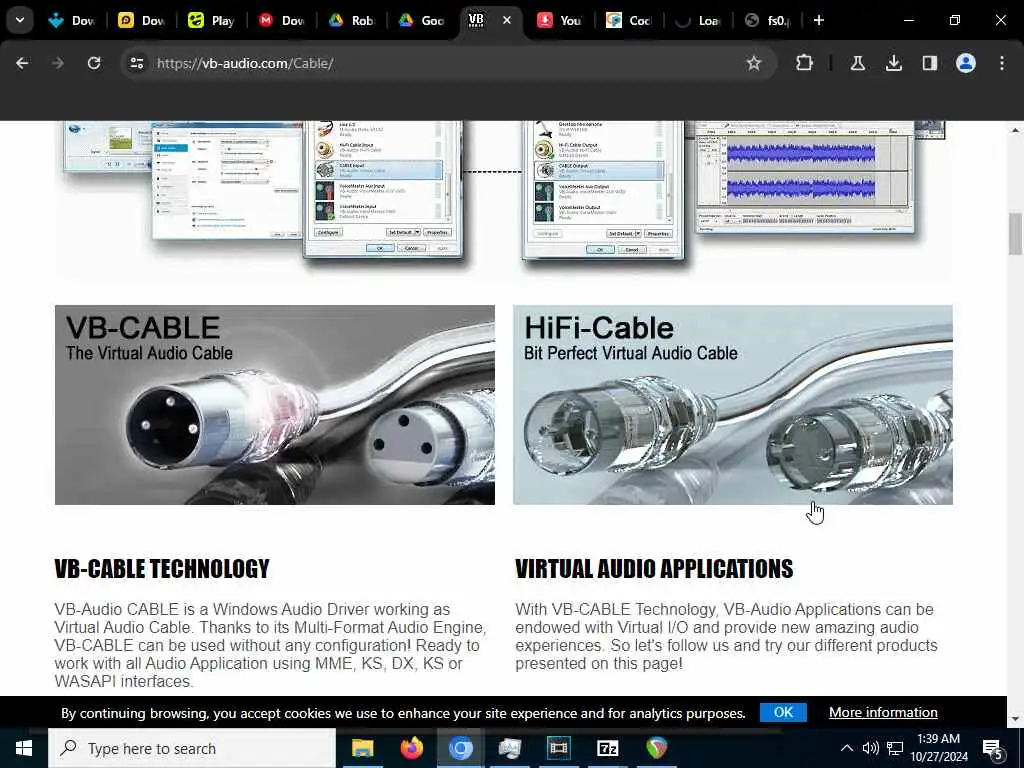
Task: Click the scrollbar up arrow
Action: click(x=1015, y=130)
